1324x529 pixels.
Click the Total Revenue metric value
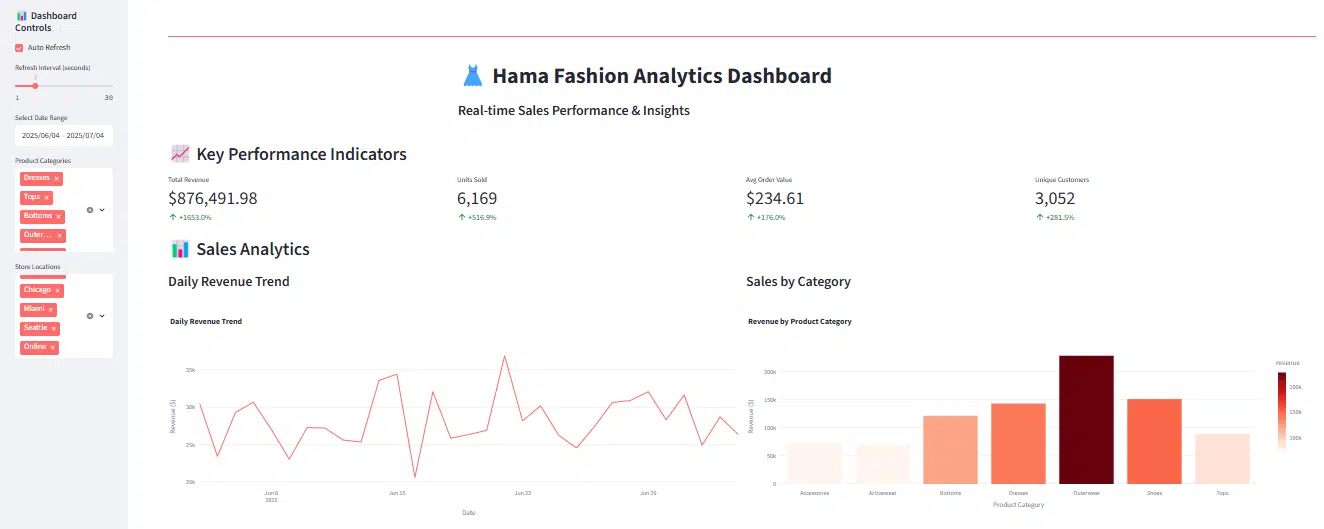pos(213,198)
